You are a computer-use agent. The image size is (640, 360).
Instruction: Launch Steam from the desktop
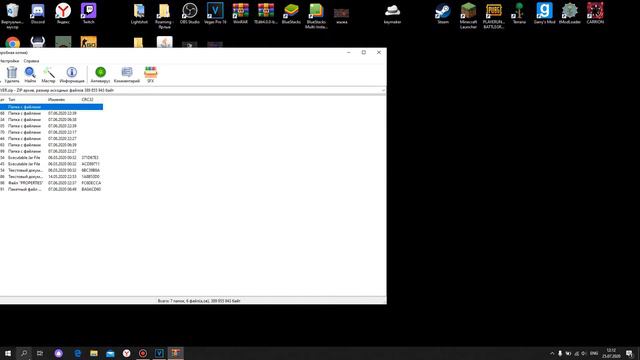tap(443, 13)
